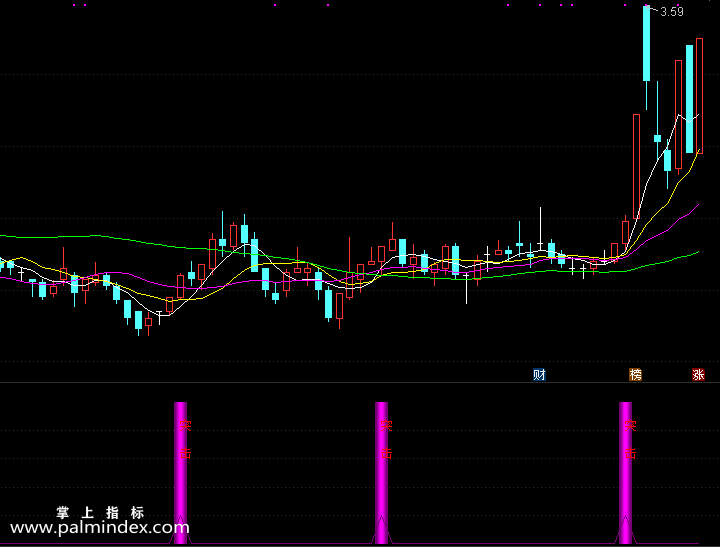This screenshot has width=720, height=547.
Task: Click the red 涨 marker icon
Action: [698, 375]
